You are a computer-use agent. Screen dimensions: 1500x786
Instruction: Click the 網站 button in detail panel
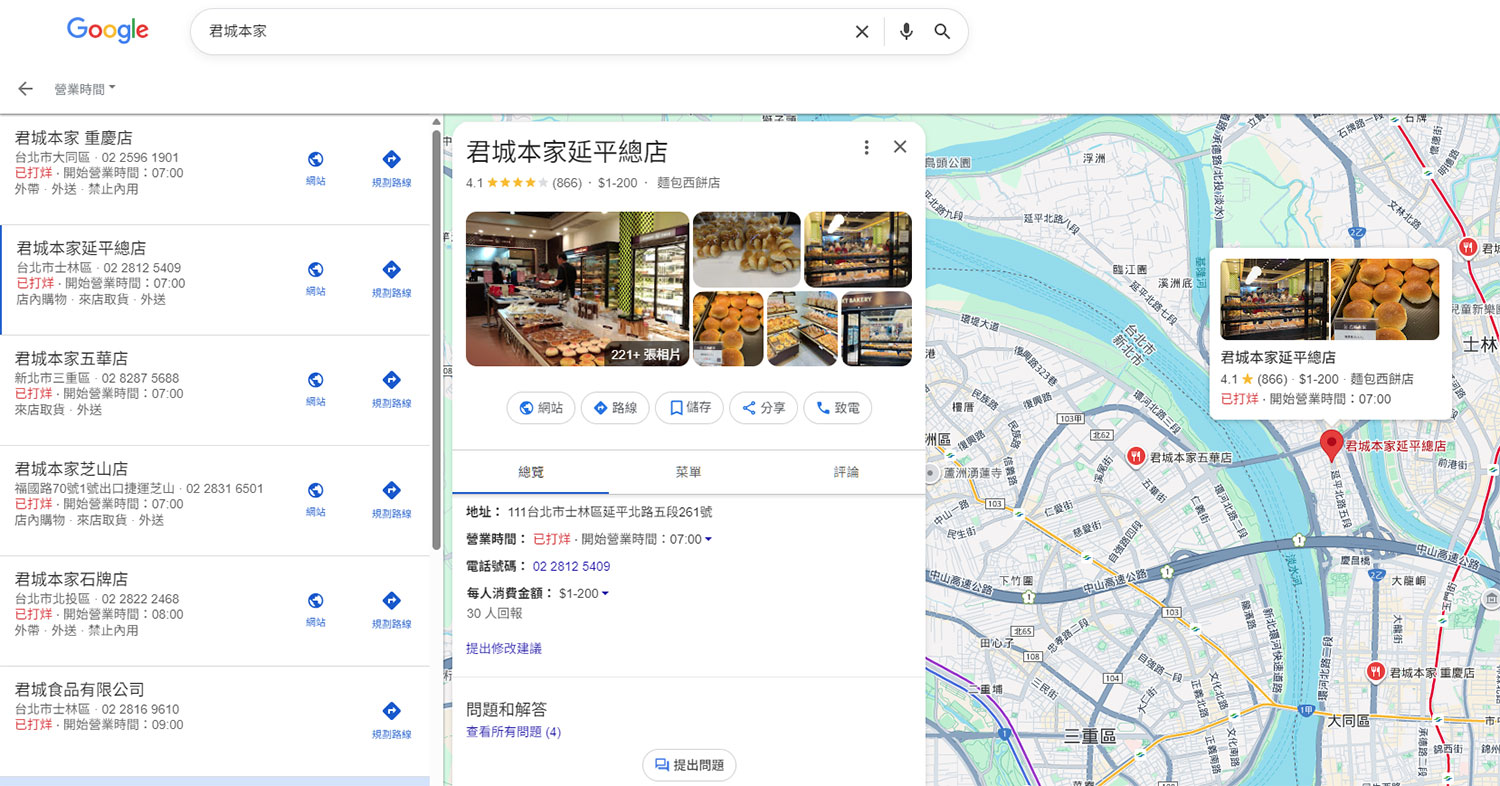pyautogui.click(x=541, y=408)
